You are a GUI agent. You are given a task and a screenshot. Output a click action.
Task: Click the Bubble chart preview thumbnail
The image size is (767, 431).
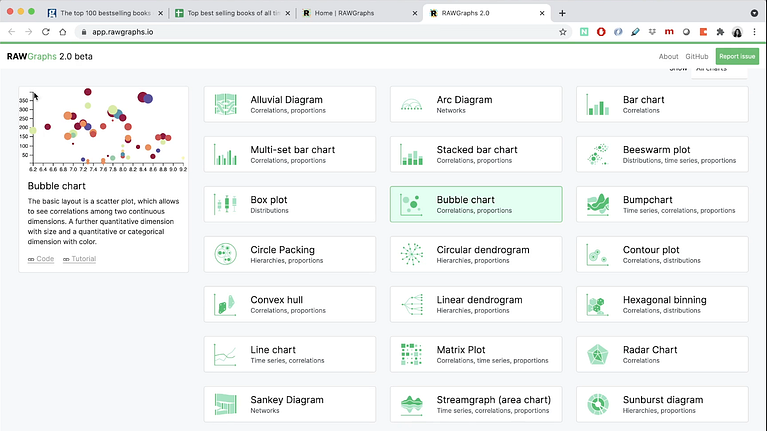pos(103,128)
